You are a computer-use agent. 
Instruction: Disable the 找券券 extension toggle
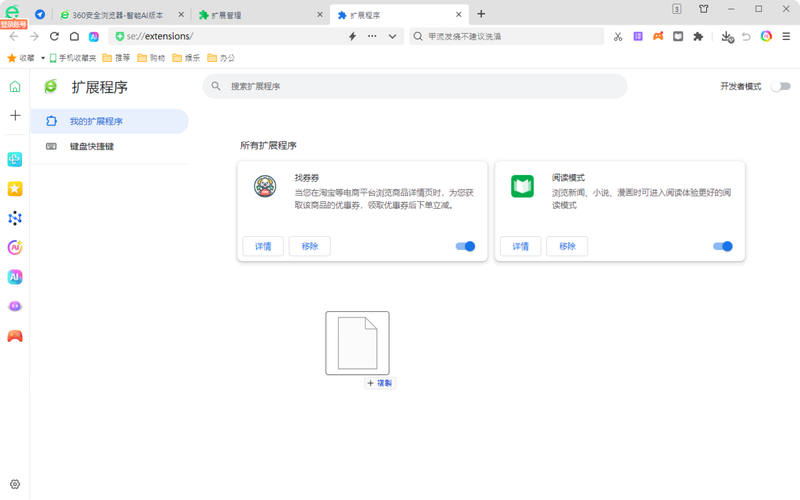click(465, 246)
